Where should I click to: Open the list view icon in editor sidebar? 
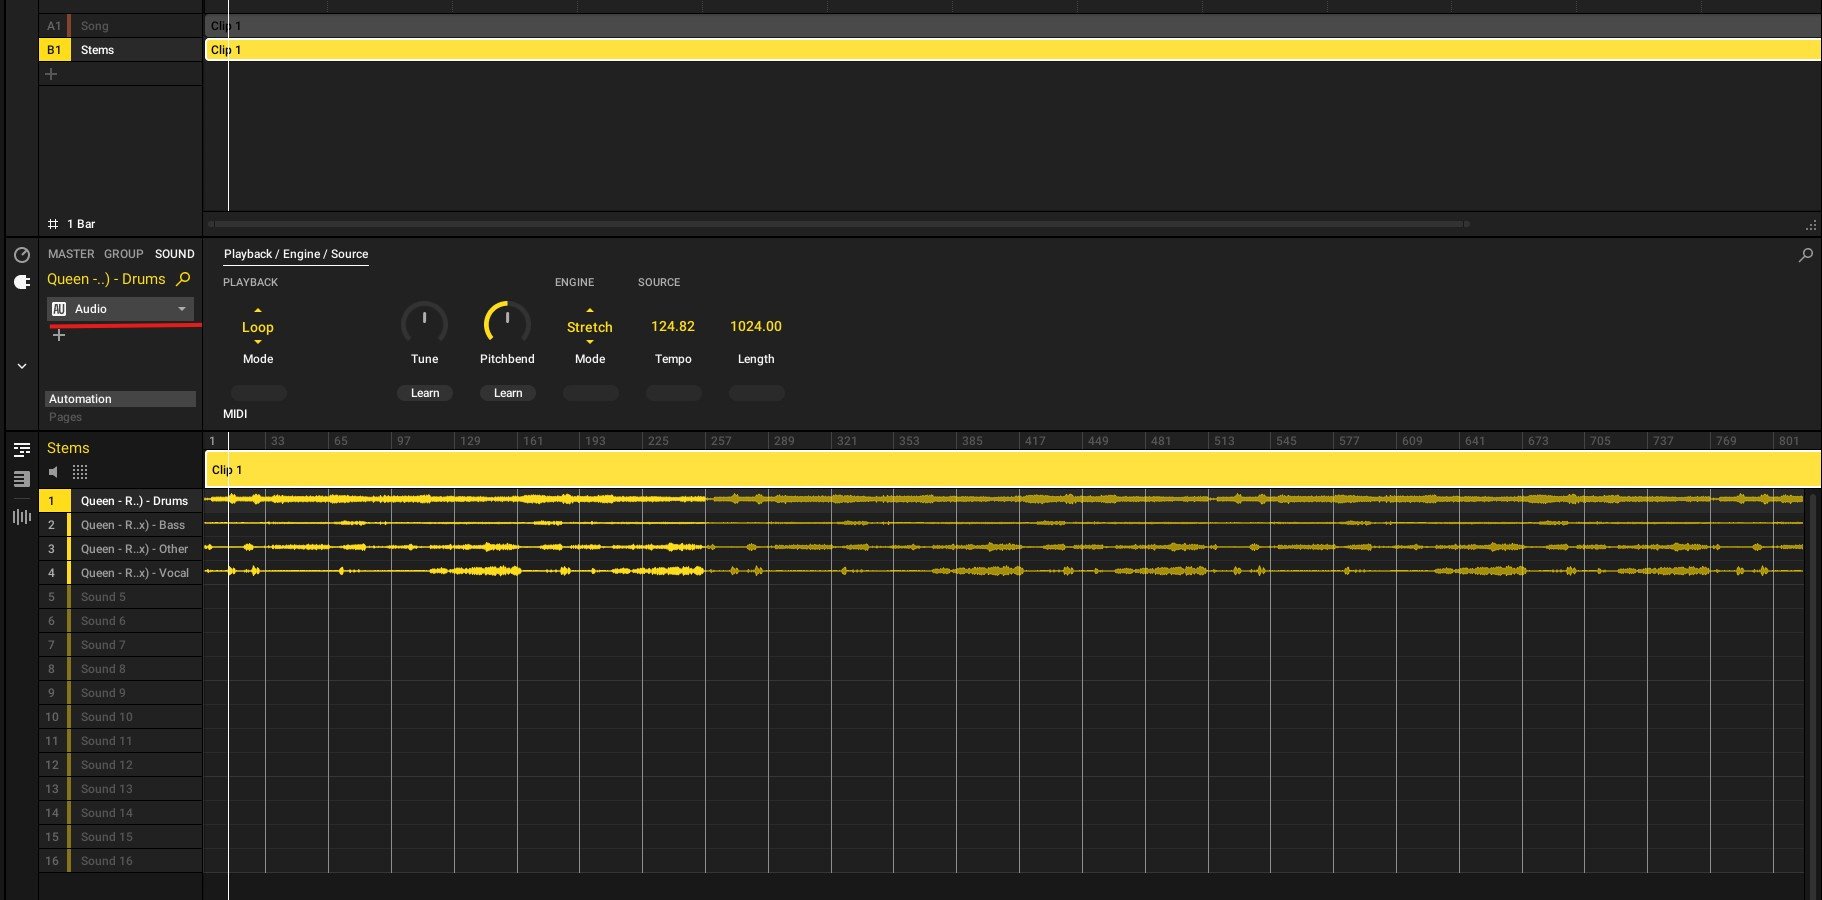[x=22, y=480]
